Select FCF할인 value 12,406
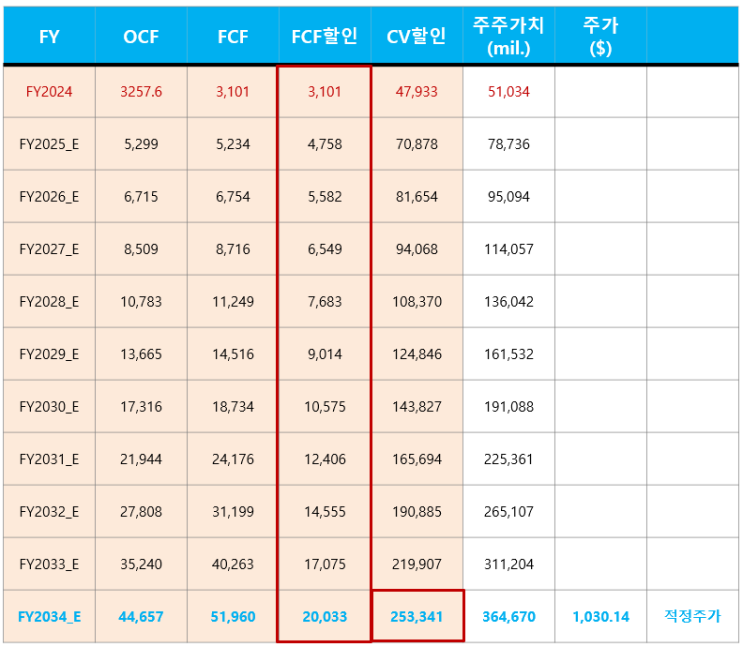The width and height of the screenshot is (743, 647). (x=325, y=460)
